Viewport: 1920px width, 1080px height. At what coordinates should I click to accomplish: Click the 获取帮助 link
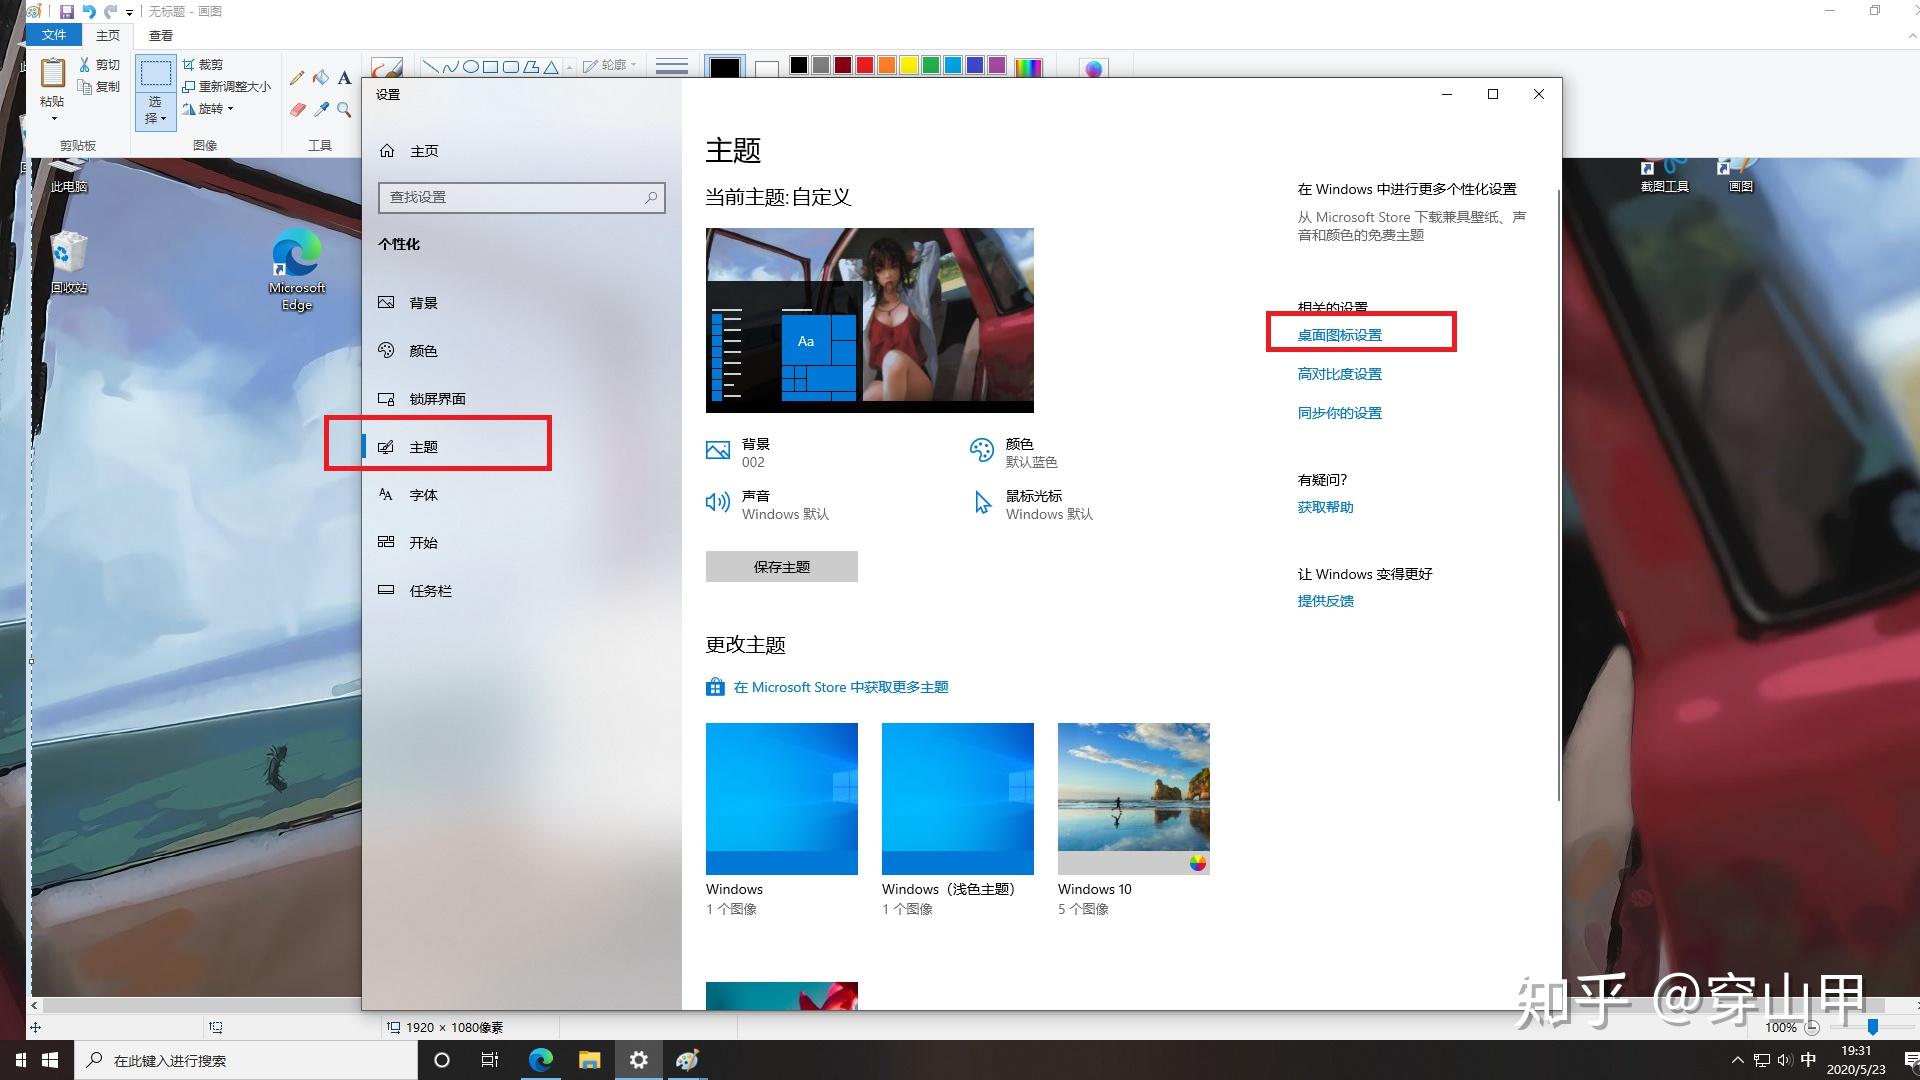tap(1325, 508)
